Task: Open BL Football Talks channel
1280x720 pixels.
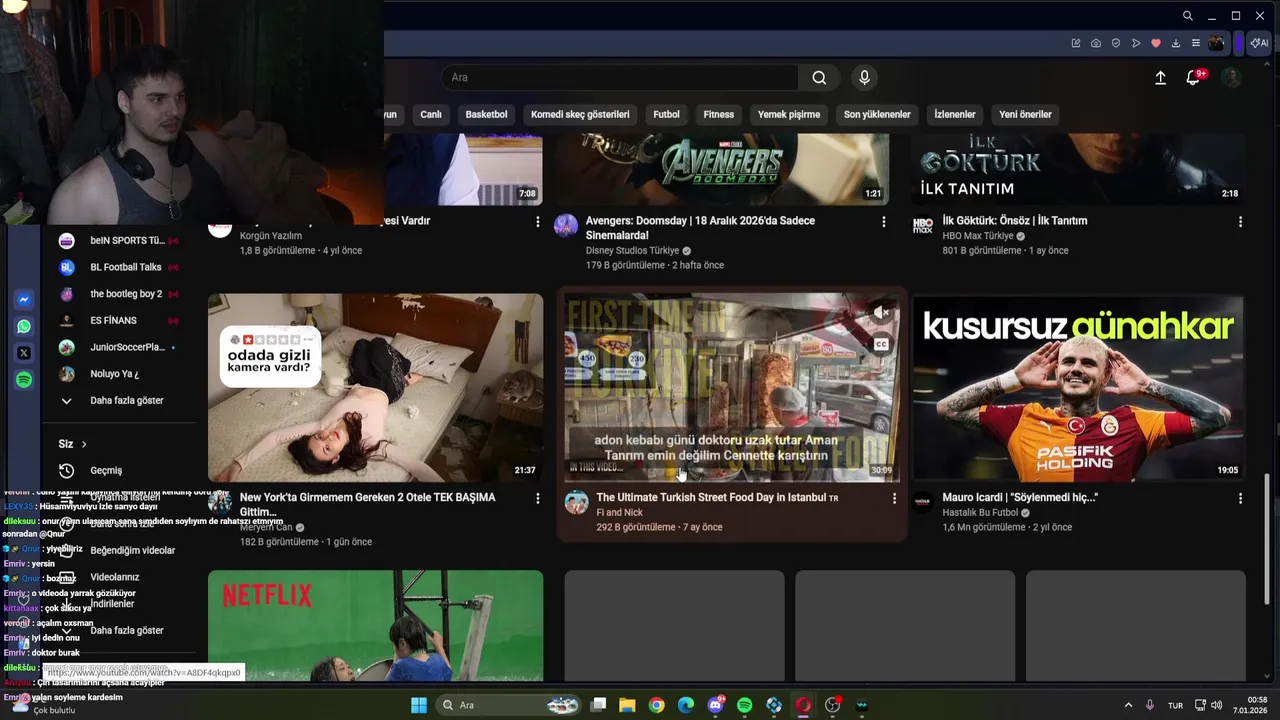Action: click(x=120, y=267)
